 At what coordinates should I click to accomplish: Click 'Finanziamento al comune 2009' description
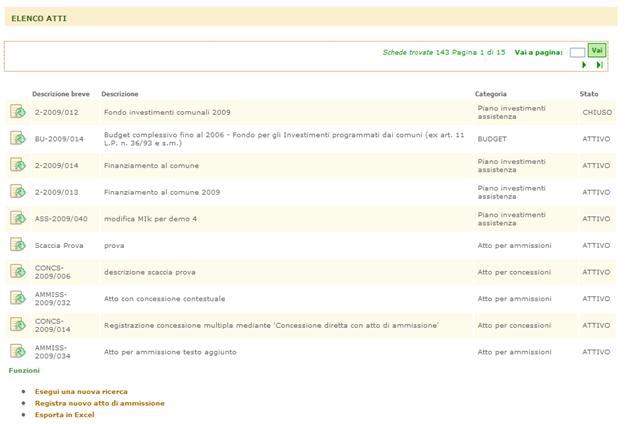(x=162, y=192)
